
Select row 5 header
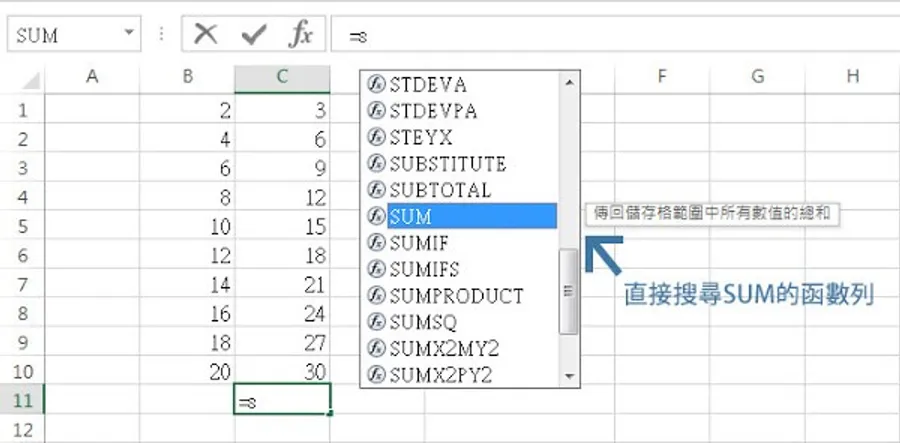(22, 226)
